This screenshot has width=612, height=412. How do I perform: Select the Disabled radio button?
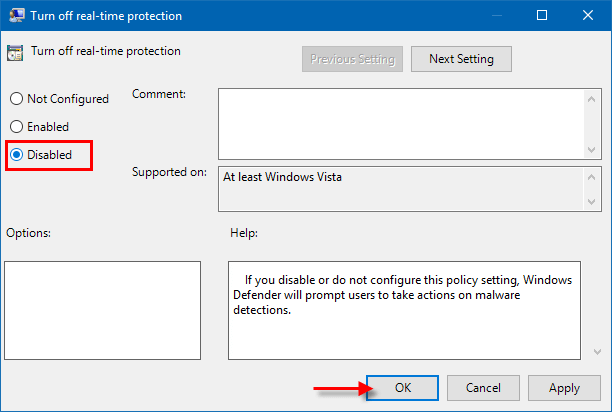click(16, 155)
